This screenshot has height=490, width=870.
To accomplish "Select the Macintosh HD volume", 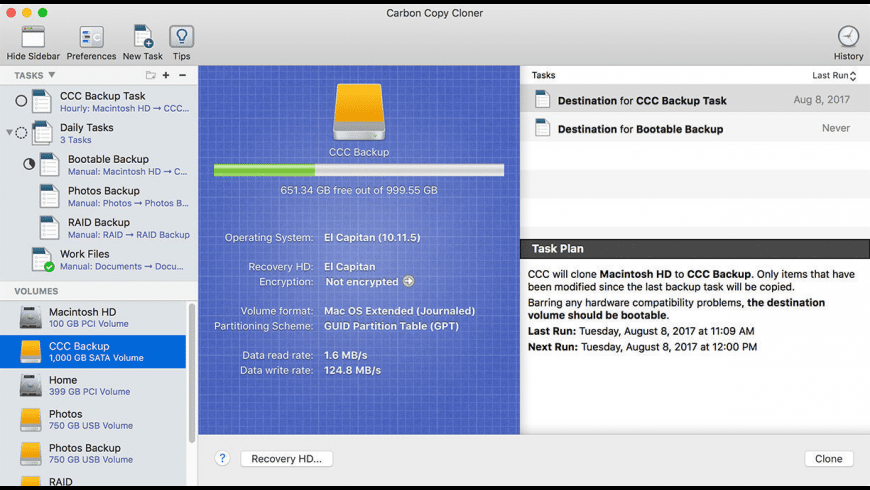I will 93,317.
